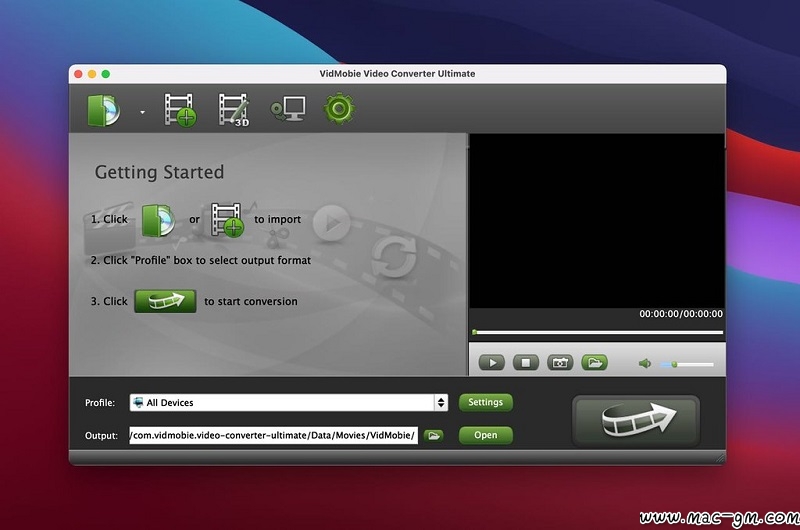The height and width of the screenshot is (530, 800).
Task: Click the Profile dropdown stepper arrows
Action: point(441,402)
